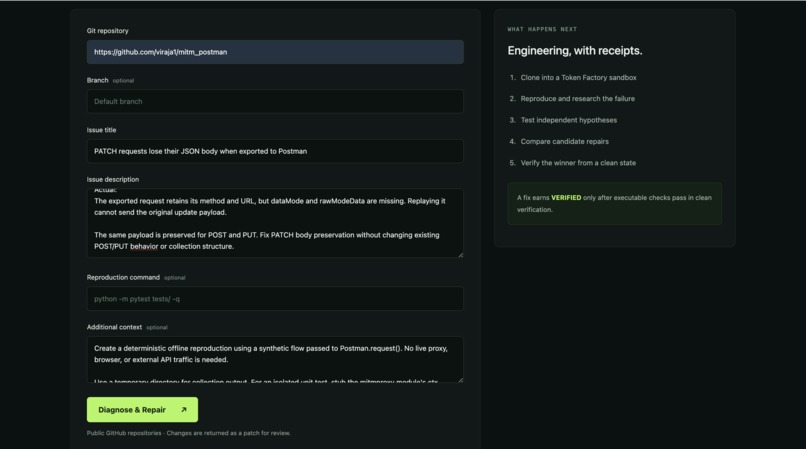Click the 'Git repository' label

click(107, 31)
